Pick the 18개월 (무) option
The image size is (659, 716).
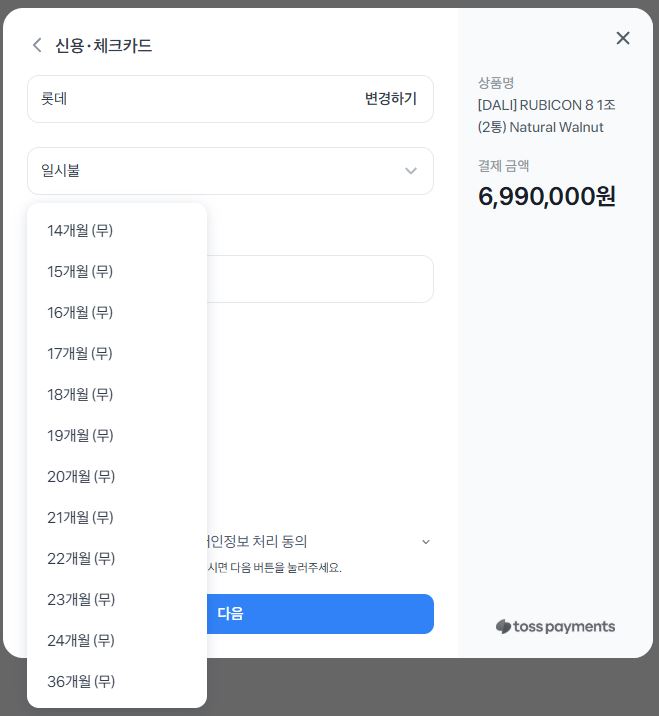tap(81, 395)
